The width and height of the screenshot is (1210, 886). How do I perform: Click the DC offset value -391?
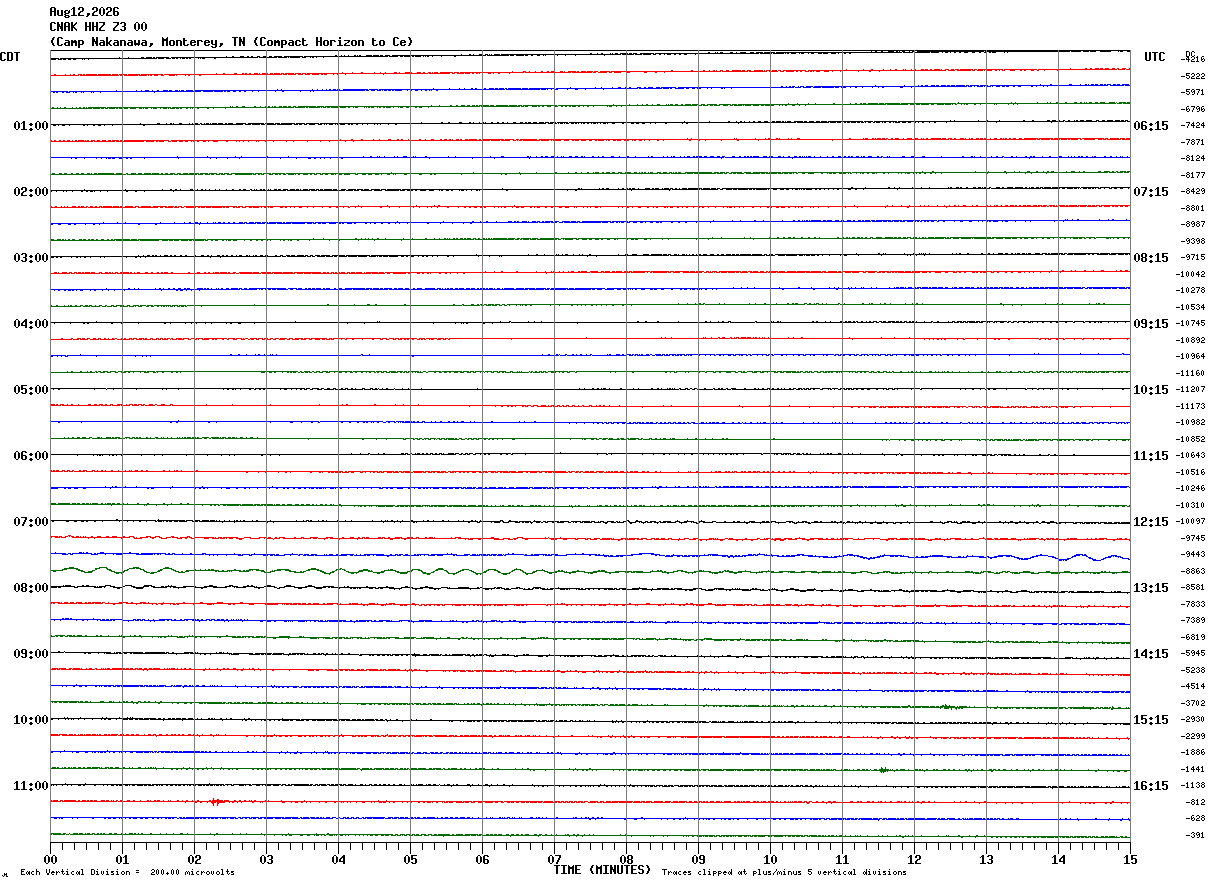(x=1194, y=835)
